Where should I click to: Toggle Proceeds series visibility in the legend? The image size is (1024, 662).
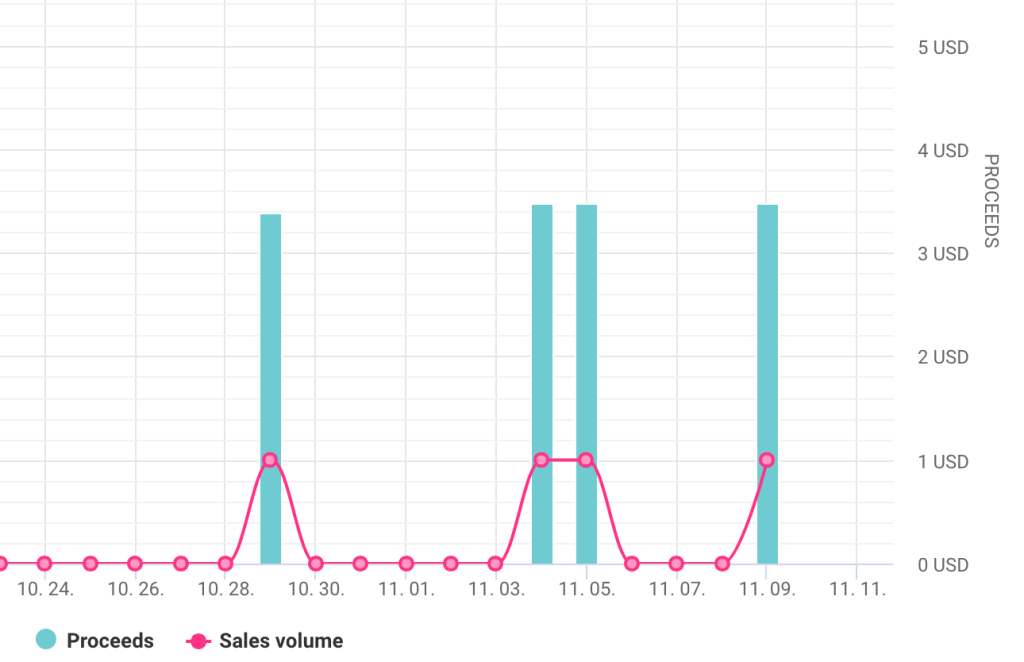[x=45, y=640]
